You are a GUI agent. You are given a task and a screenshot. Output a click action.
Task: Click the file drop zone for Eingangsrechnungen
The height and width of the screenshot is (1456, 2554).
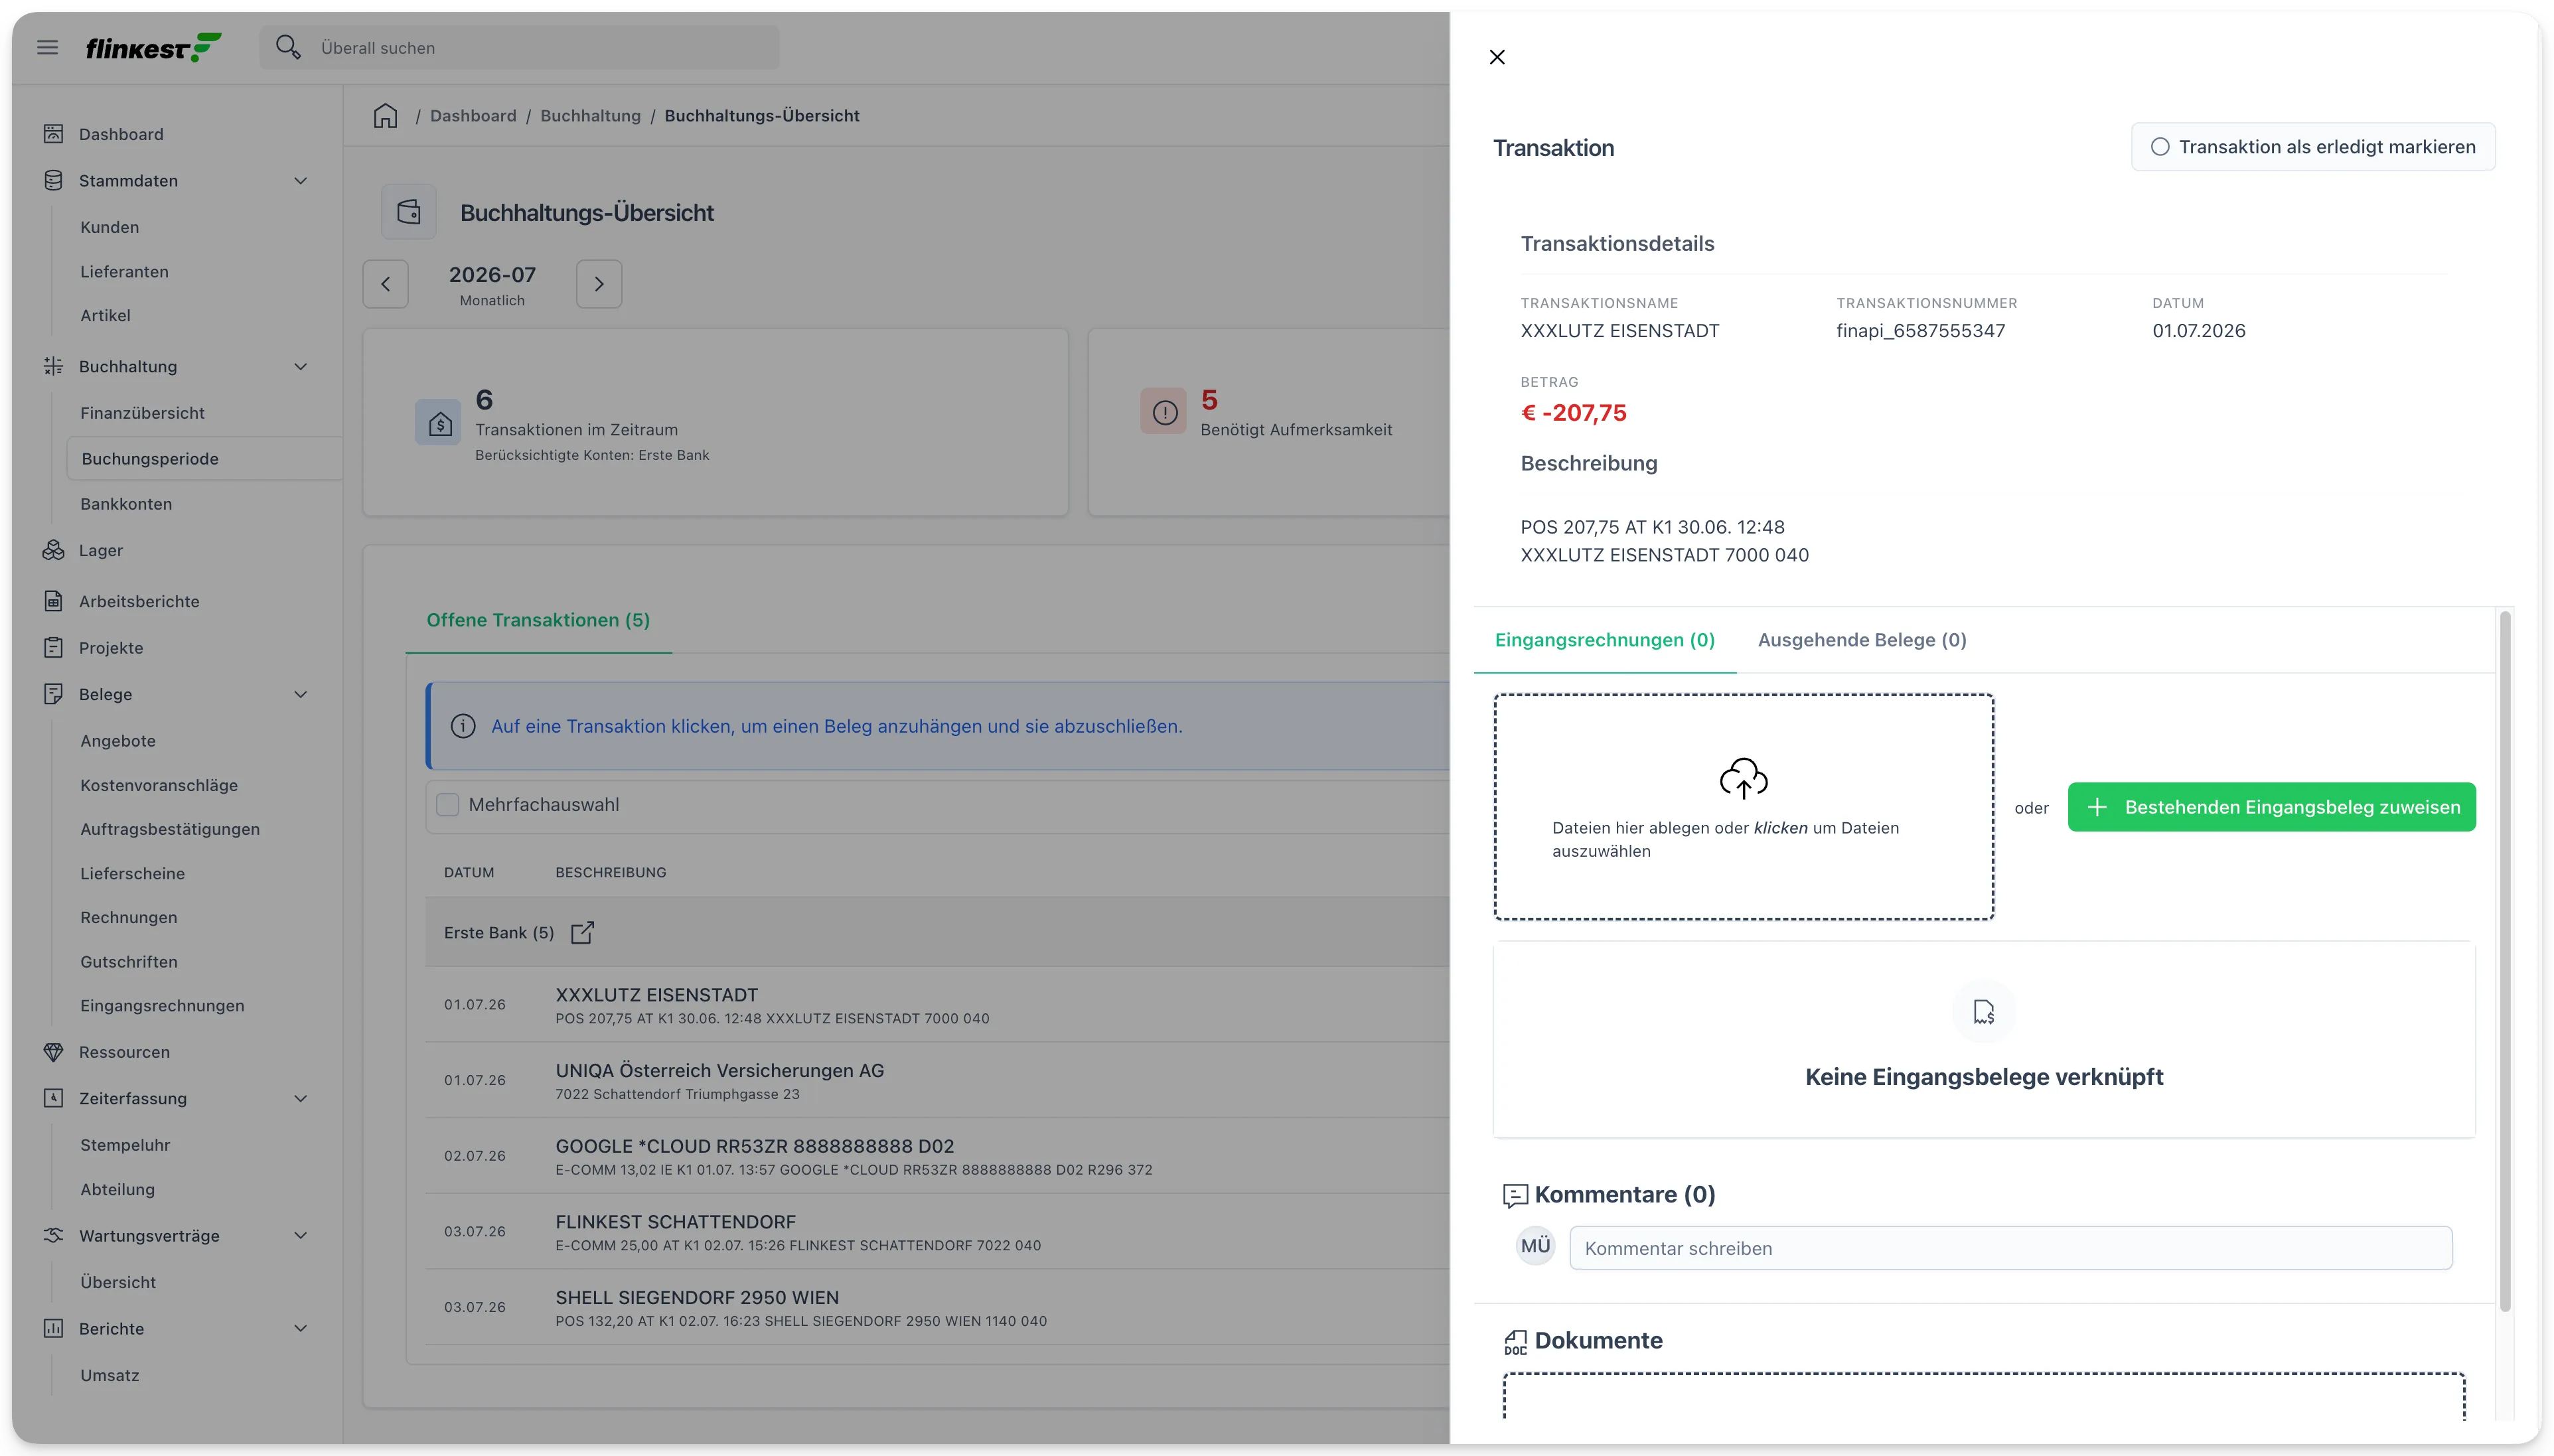1743,807
